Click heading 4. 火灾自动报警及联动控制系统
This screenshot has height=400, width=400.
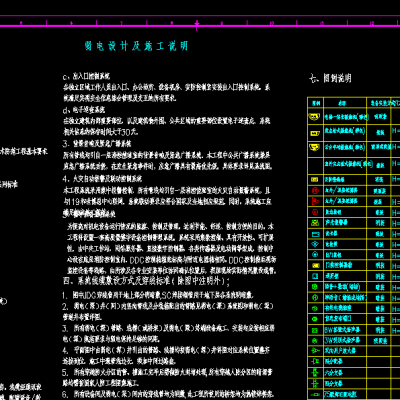tap(102, 179)
